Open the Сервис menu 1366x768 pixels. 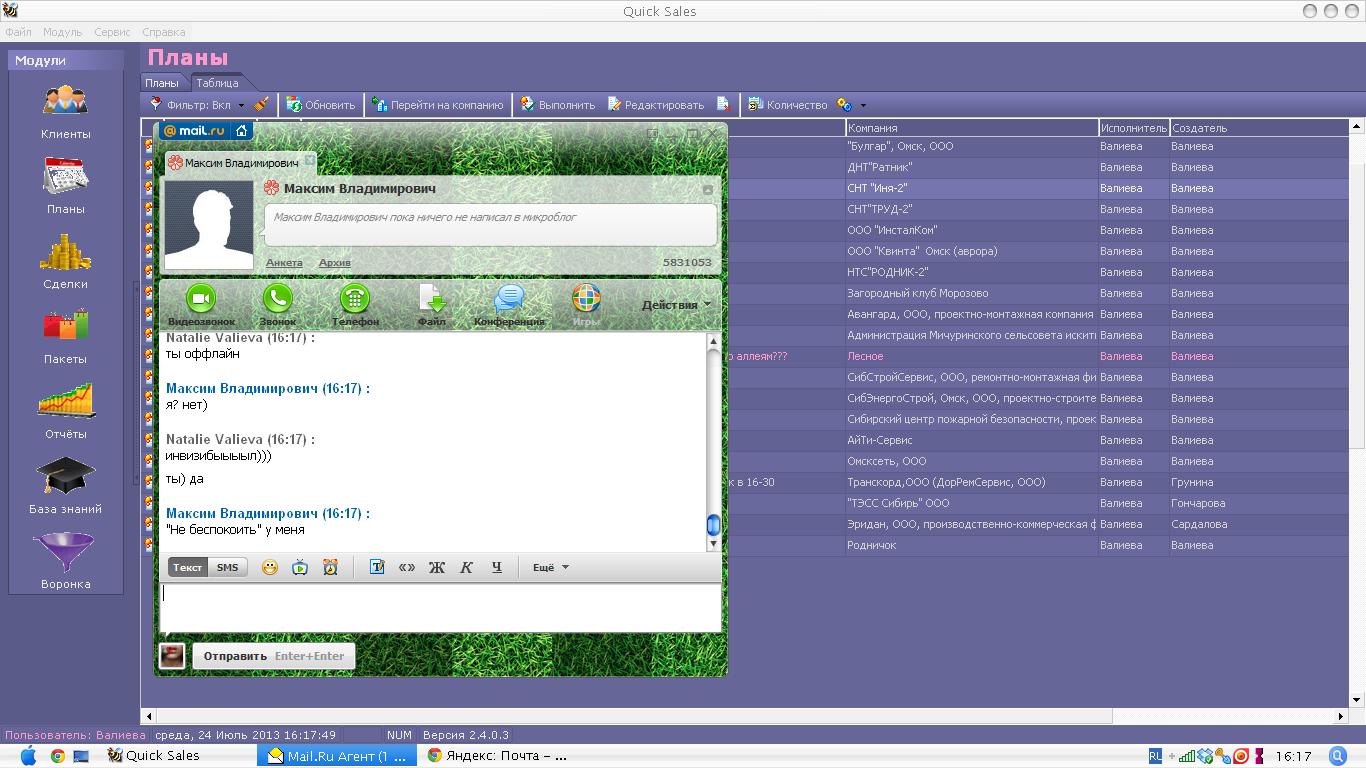pos(113,32)
